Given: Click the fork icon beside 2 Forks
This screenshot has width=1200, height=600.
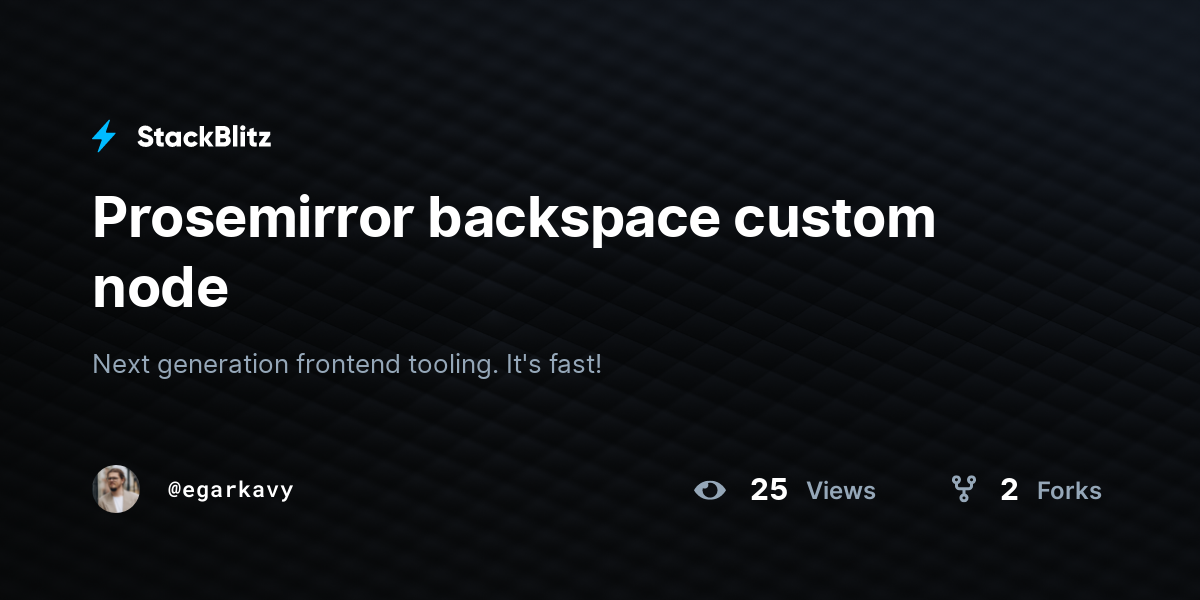Looking at the screenshot, I should [x=964, y=489].
